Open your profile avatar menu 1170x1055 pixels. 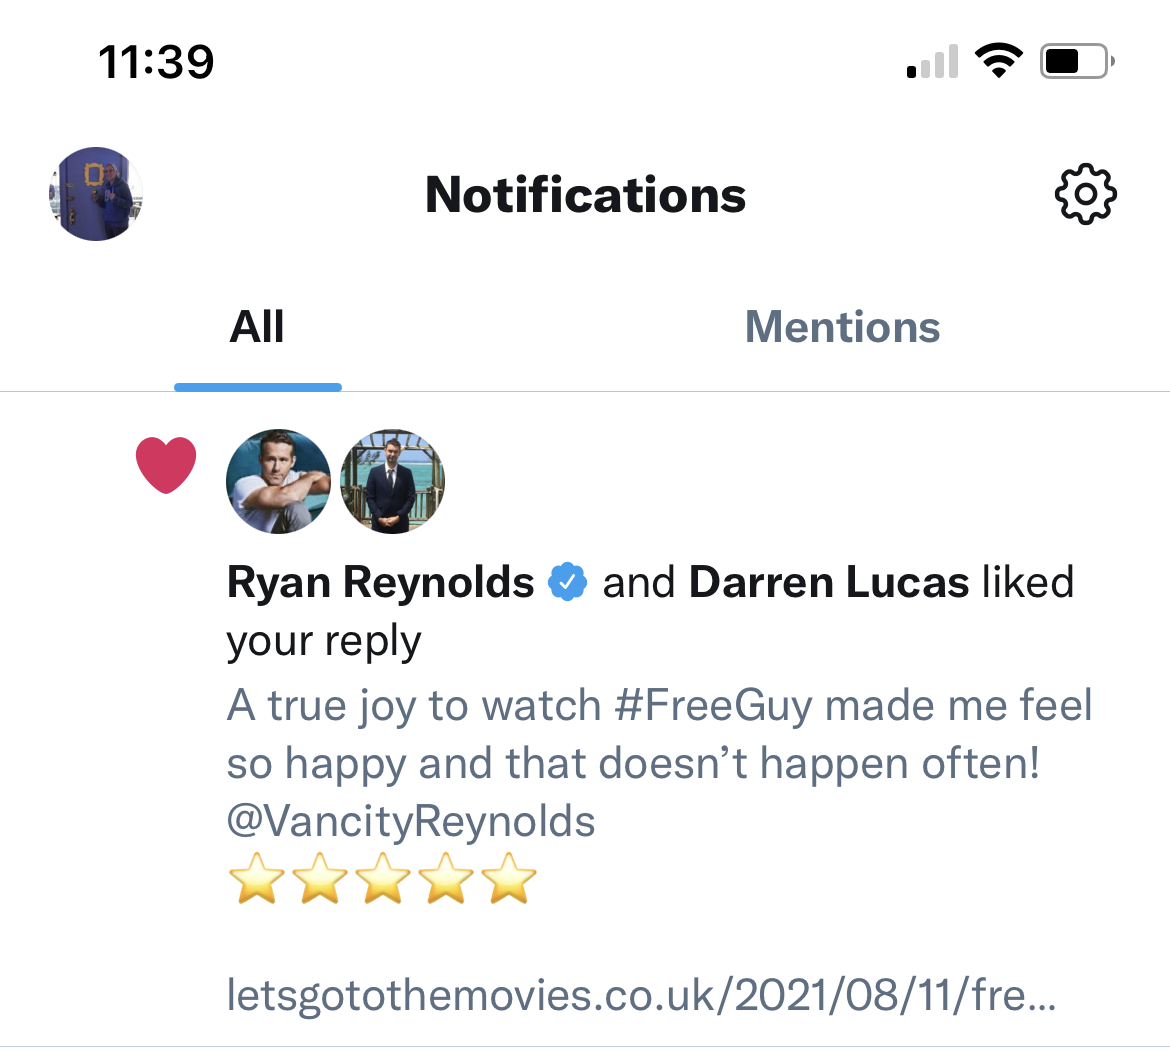click(96, 194)
